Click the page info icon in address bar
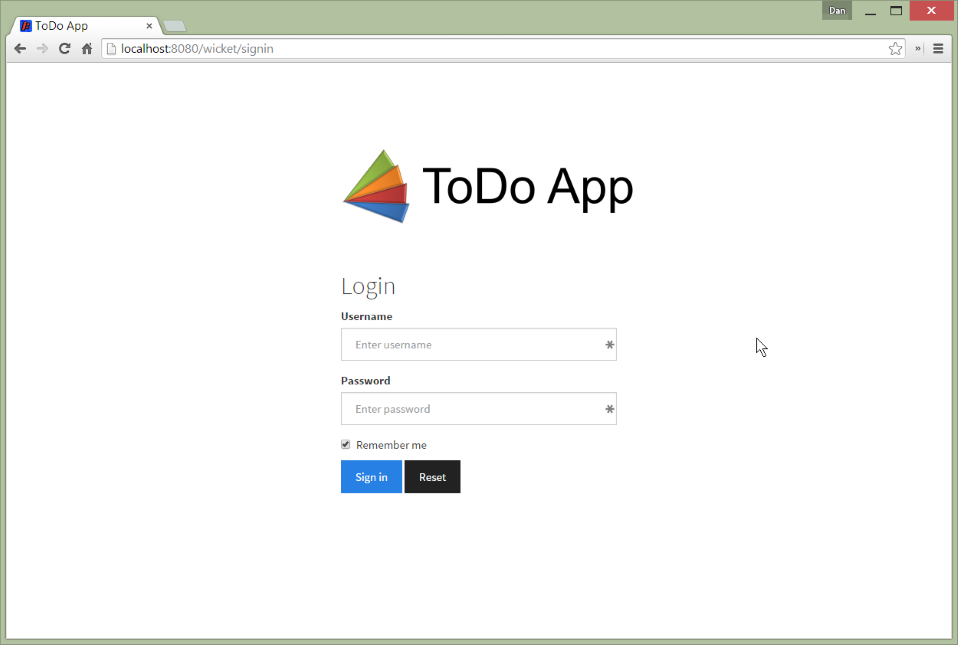This screenshot has width=958, height=645. tap(112, 48)
